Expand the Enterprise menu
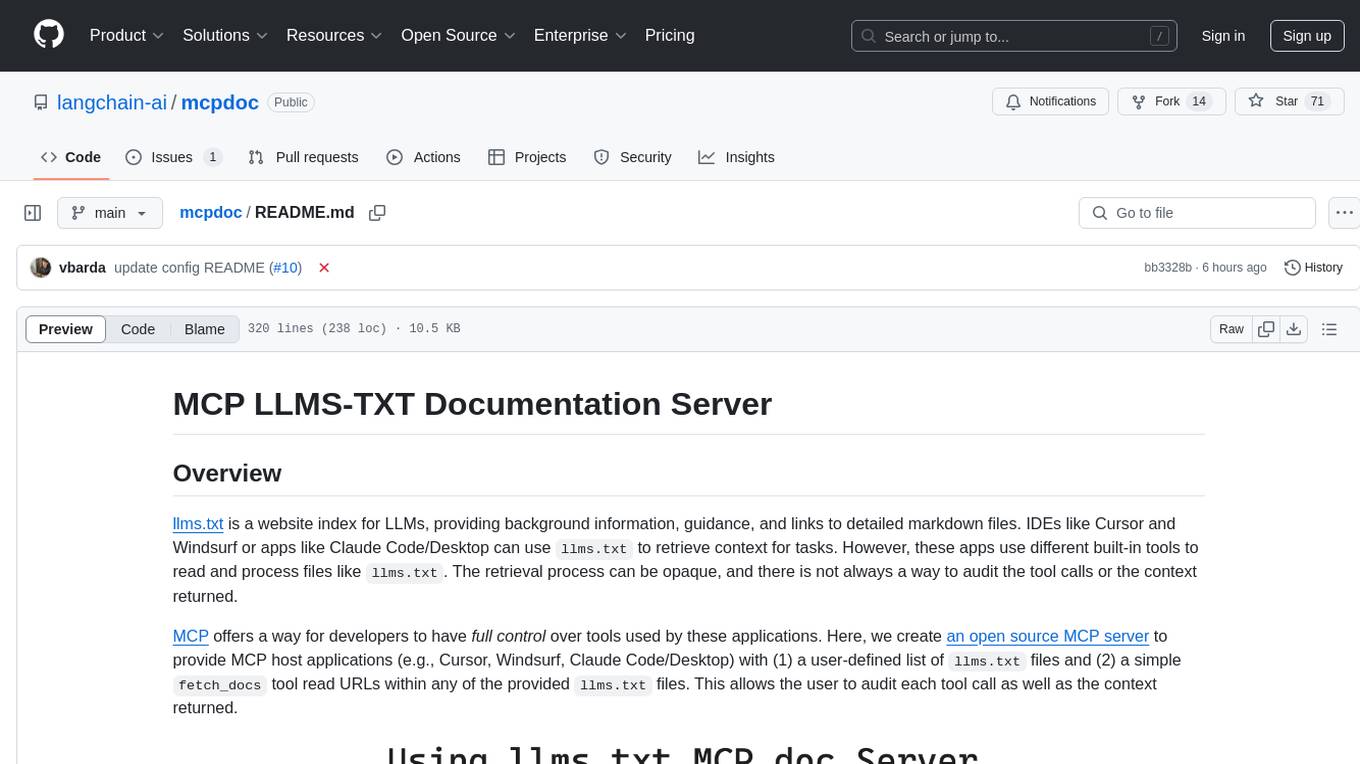Image resolution: width=1360 pixels, height=764 pixels. tap(580, 35)
